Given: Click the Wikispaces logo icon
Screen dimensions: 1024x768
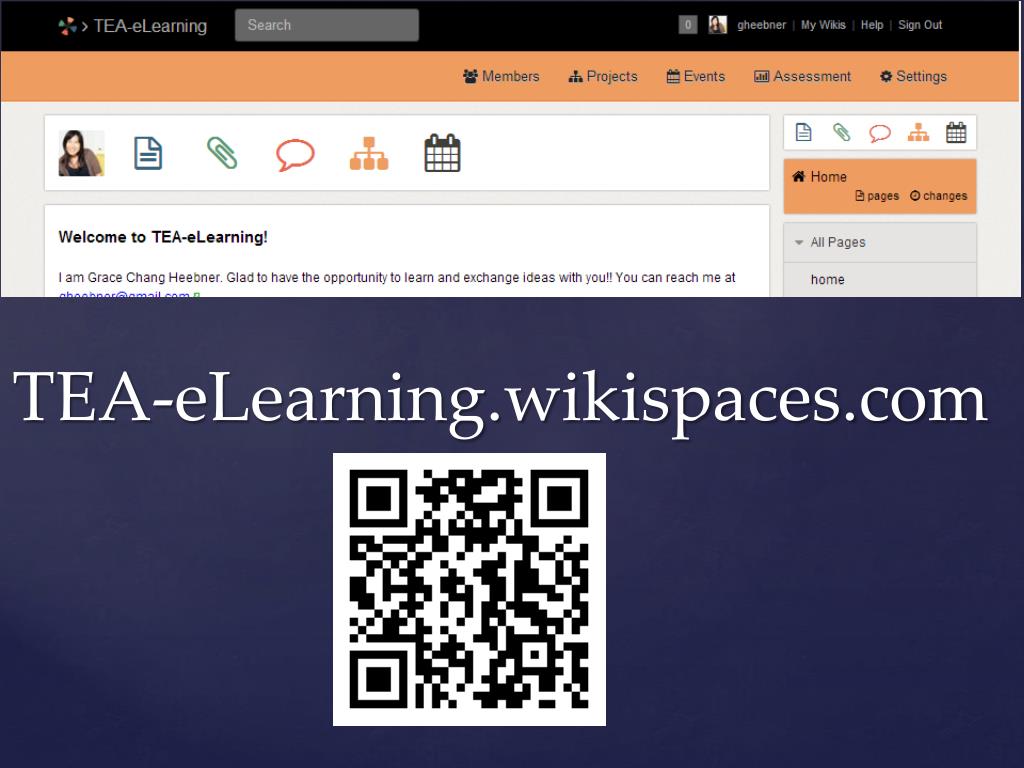Looking at the screenshot, I should [x=67, y=25].
